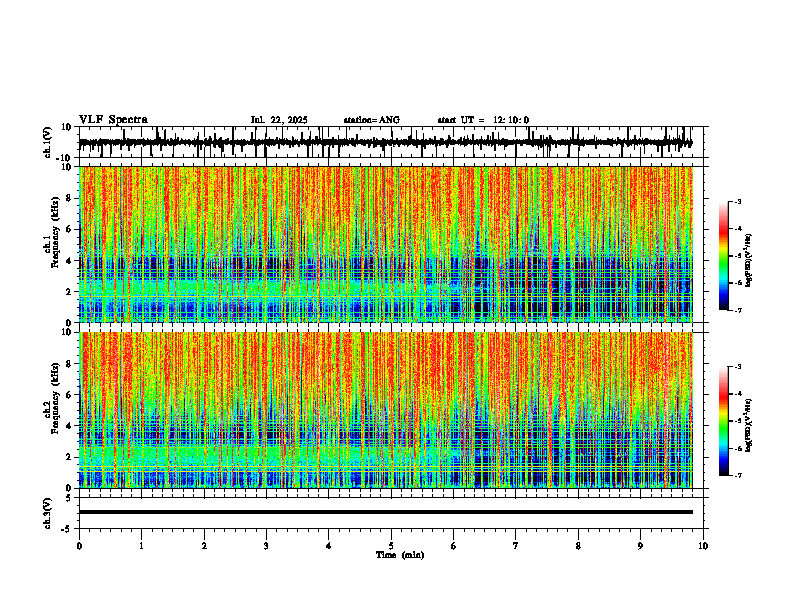
Task: Click the "-3" label atop ch.1 colorbar
Action: click(x=738, y=201)
